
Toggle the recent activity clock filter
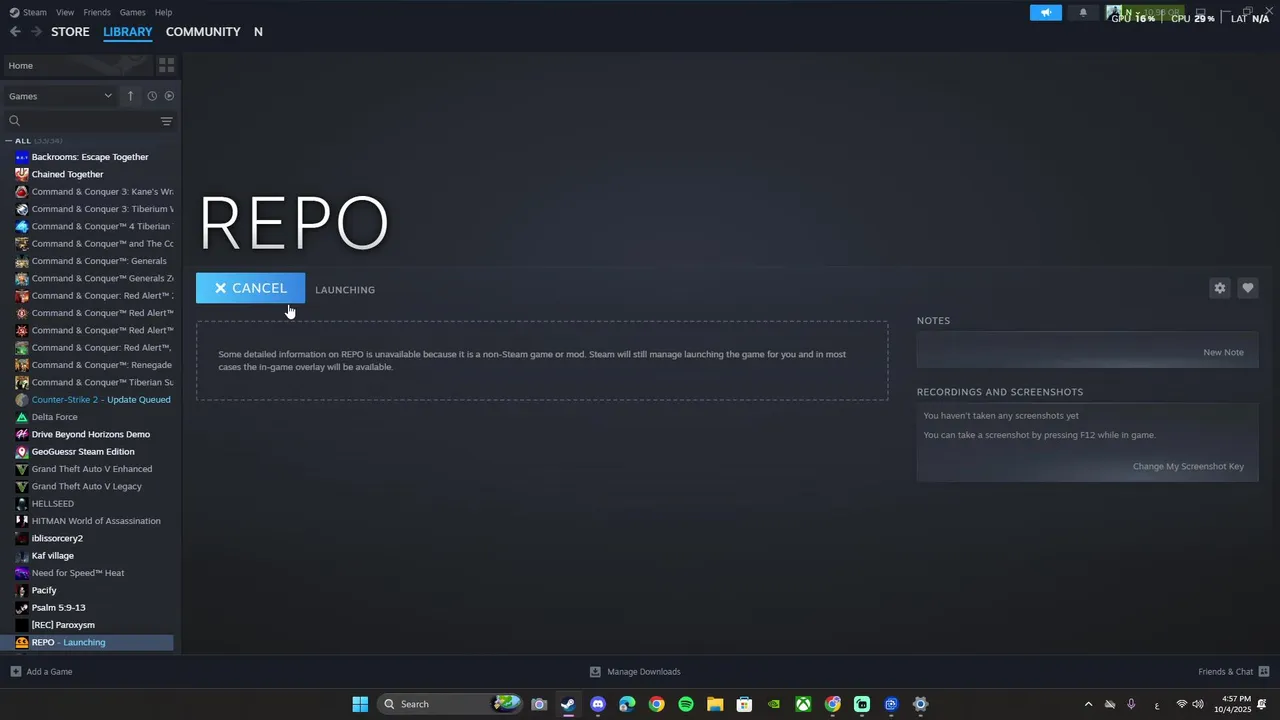click(152, 96)
